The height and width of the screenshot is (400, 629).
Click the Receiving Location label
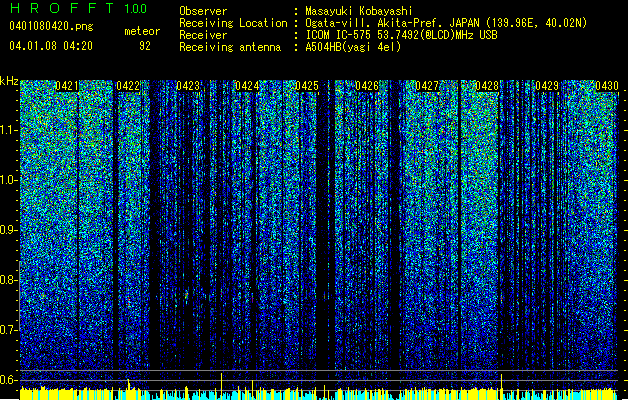(x=233, y=23)
